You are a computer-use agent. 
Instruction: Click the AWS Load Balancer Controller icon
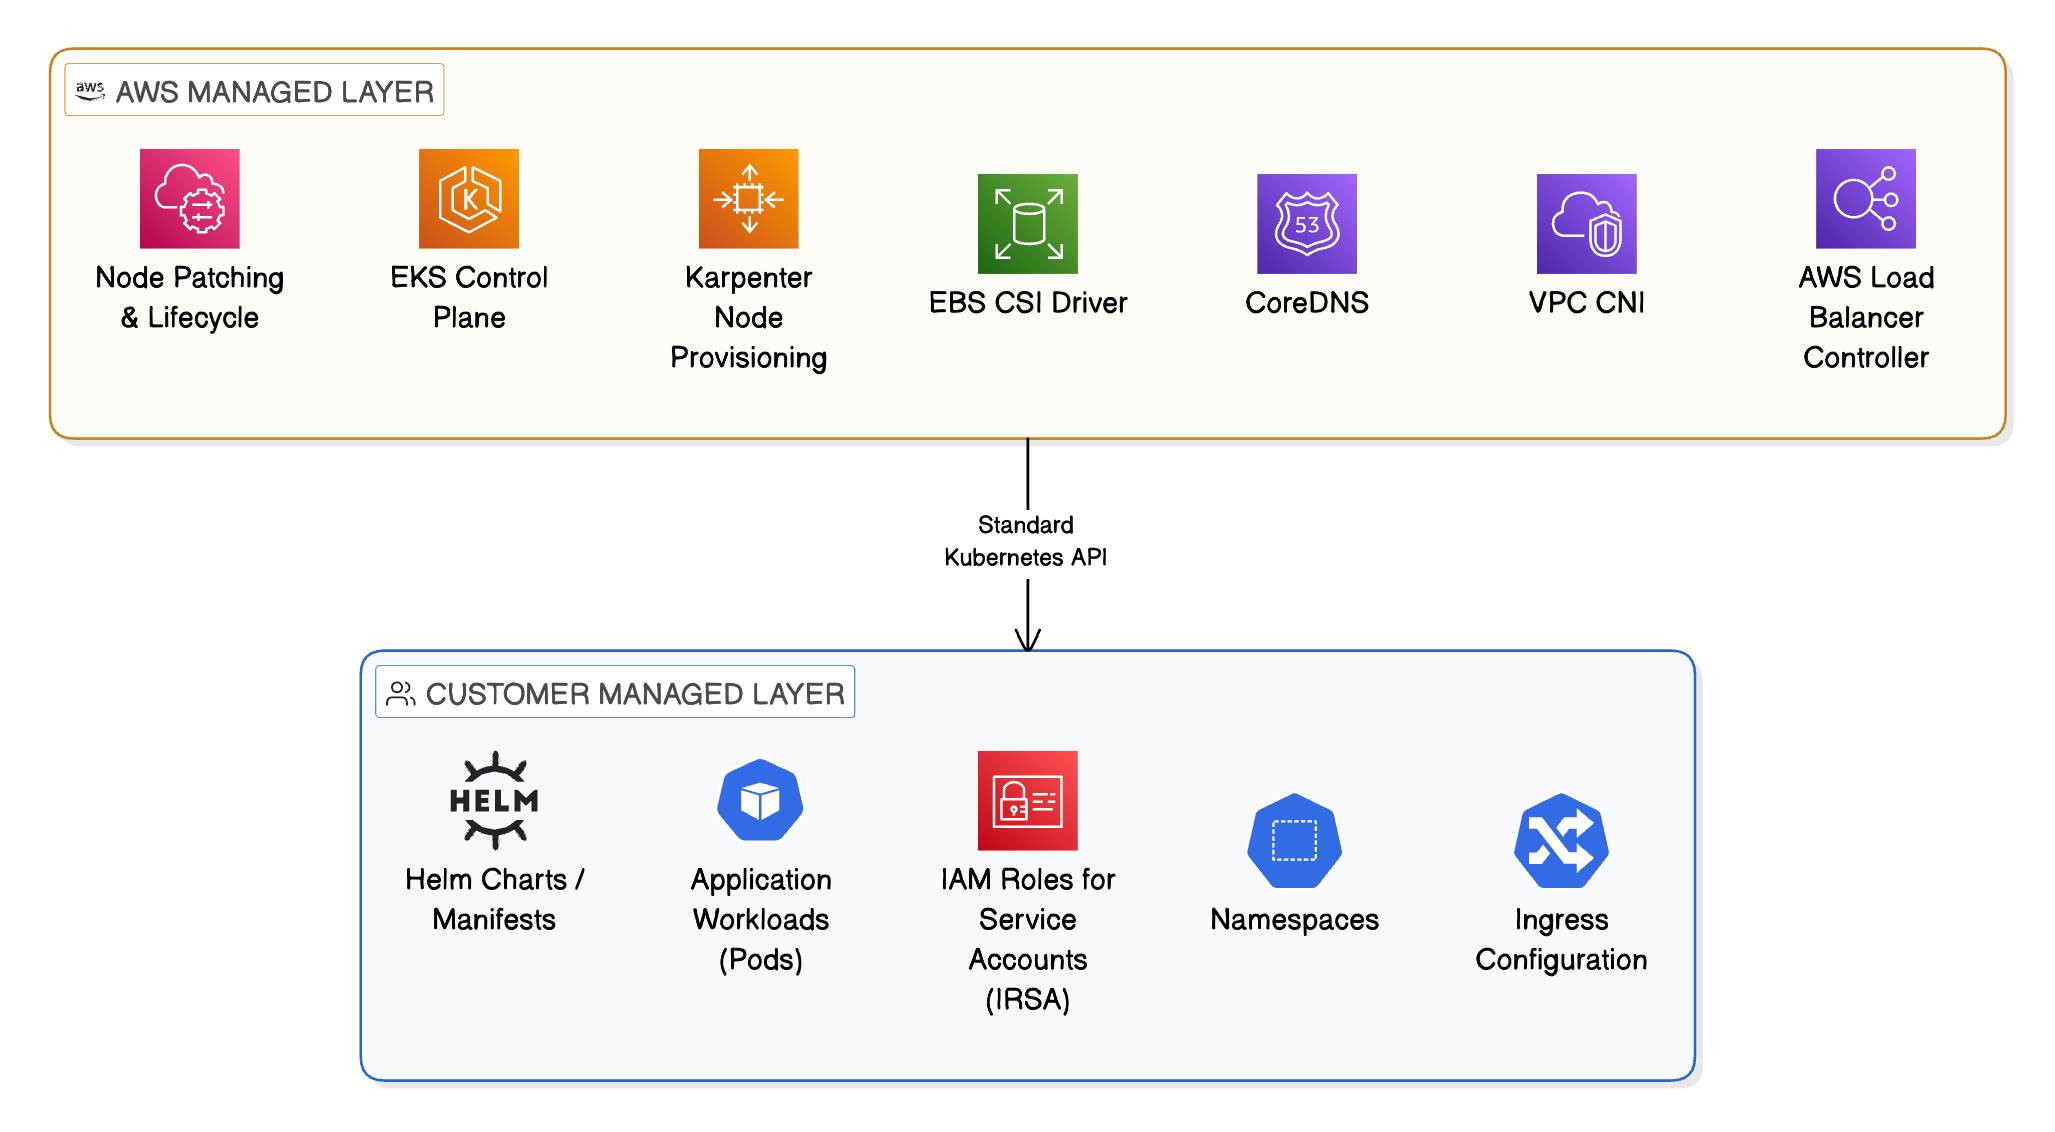pos(1865,198)
